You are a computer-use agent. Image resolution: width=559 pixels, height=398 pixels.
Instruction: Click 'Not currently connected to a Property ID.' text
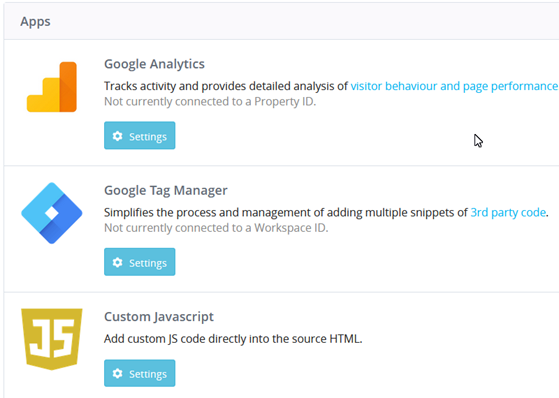pos(210,102)
